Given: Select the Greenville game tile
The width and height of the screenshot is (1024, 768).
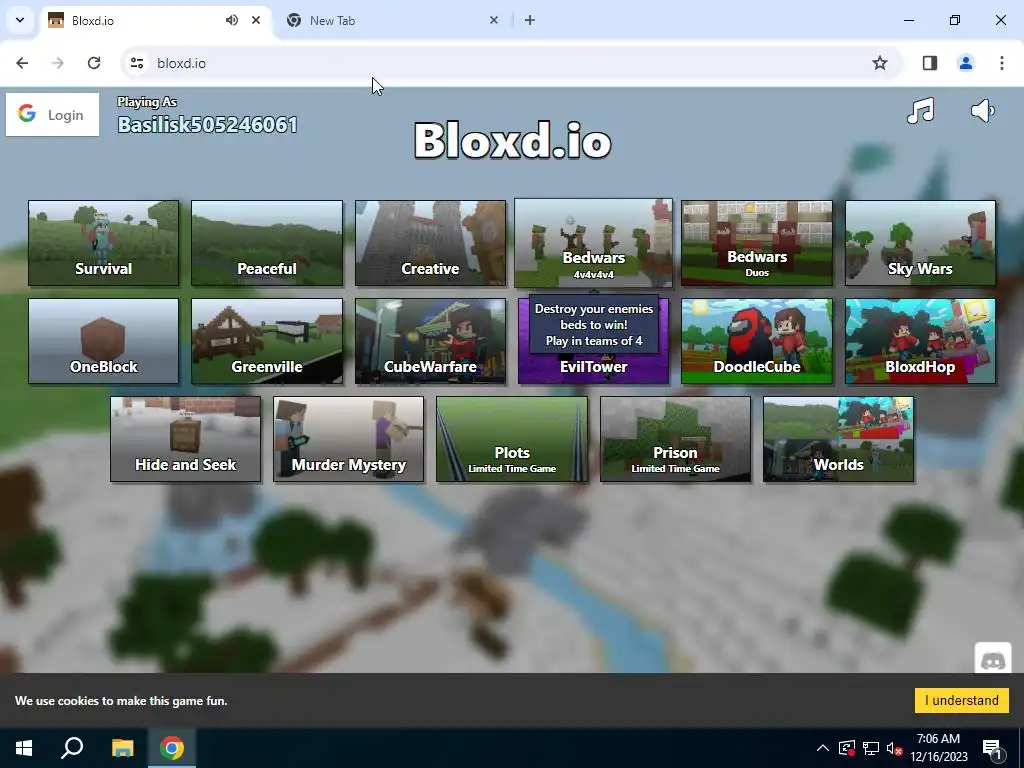Looking at the screenshot, I should [266, 341].
